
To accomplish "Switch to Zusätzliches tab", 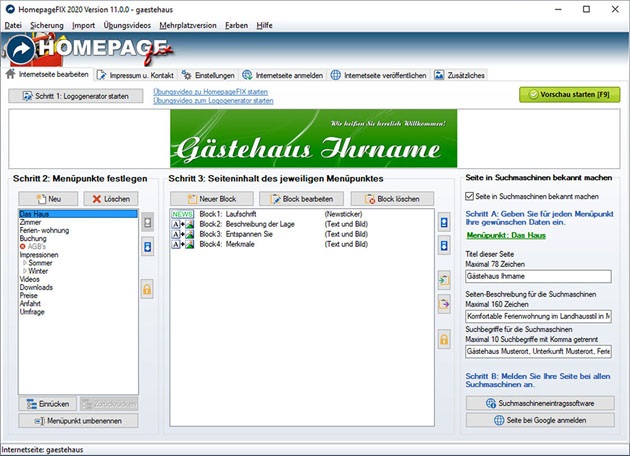I will (459, 75).
